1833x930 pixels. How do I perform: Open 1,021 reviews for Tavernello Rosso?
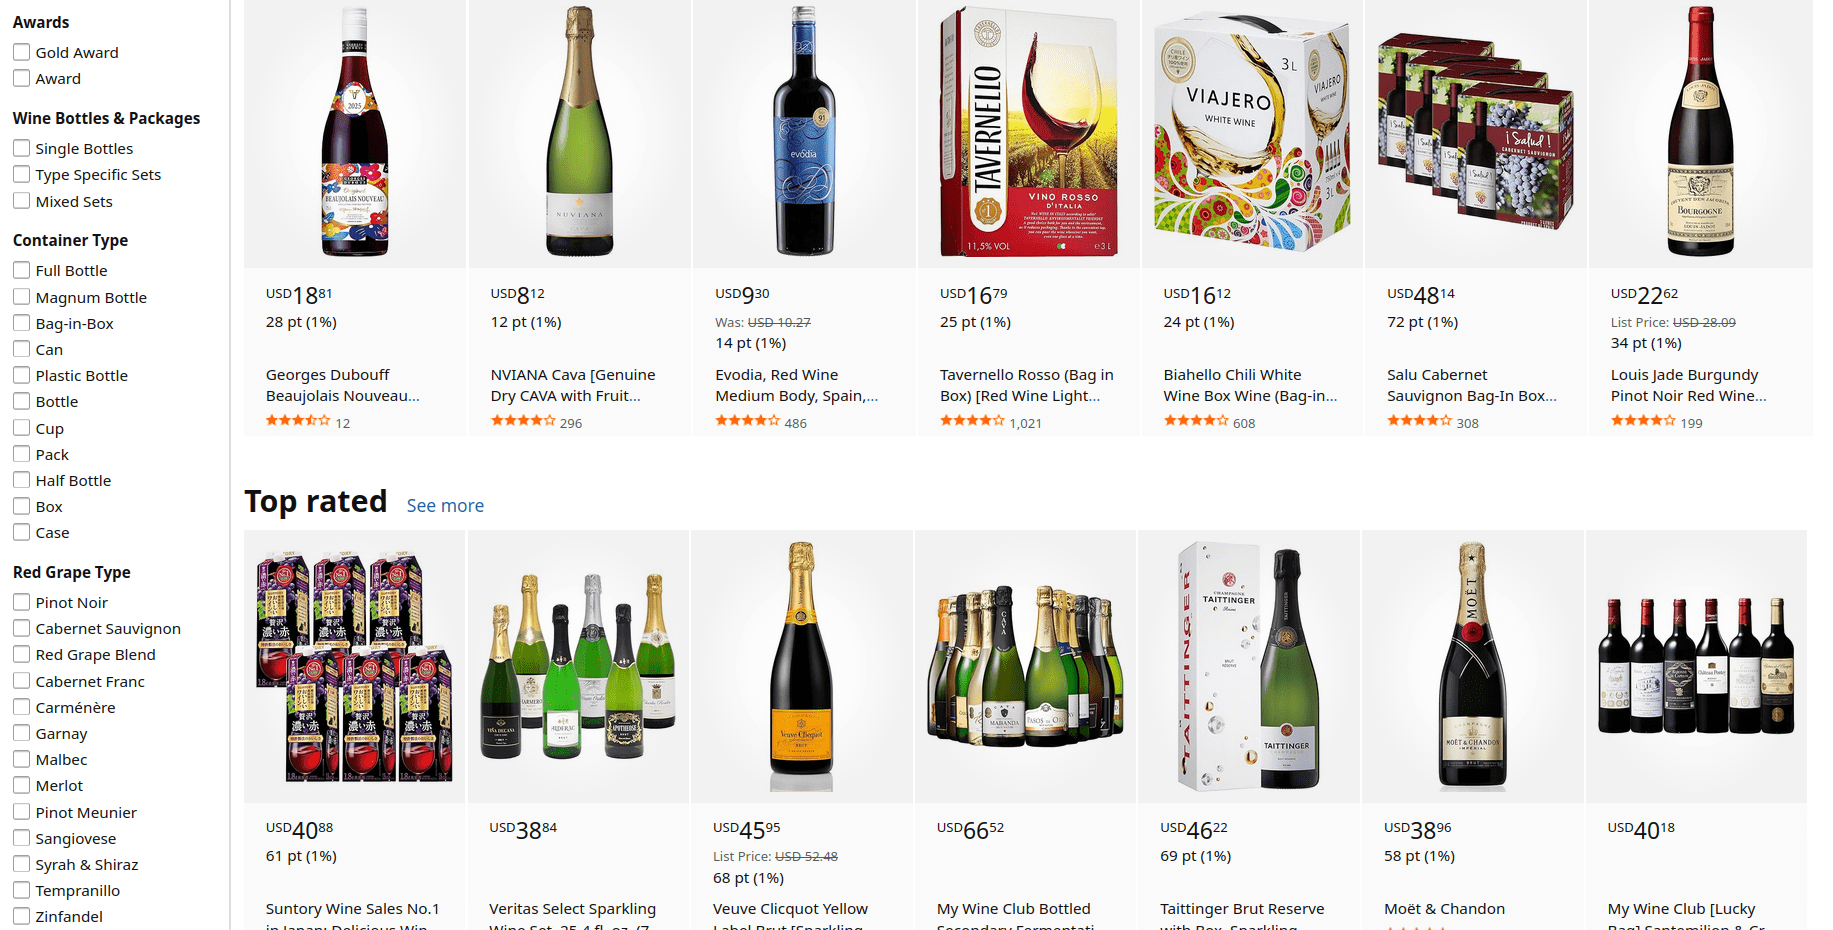coord(1026,423)
